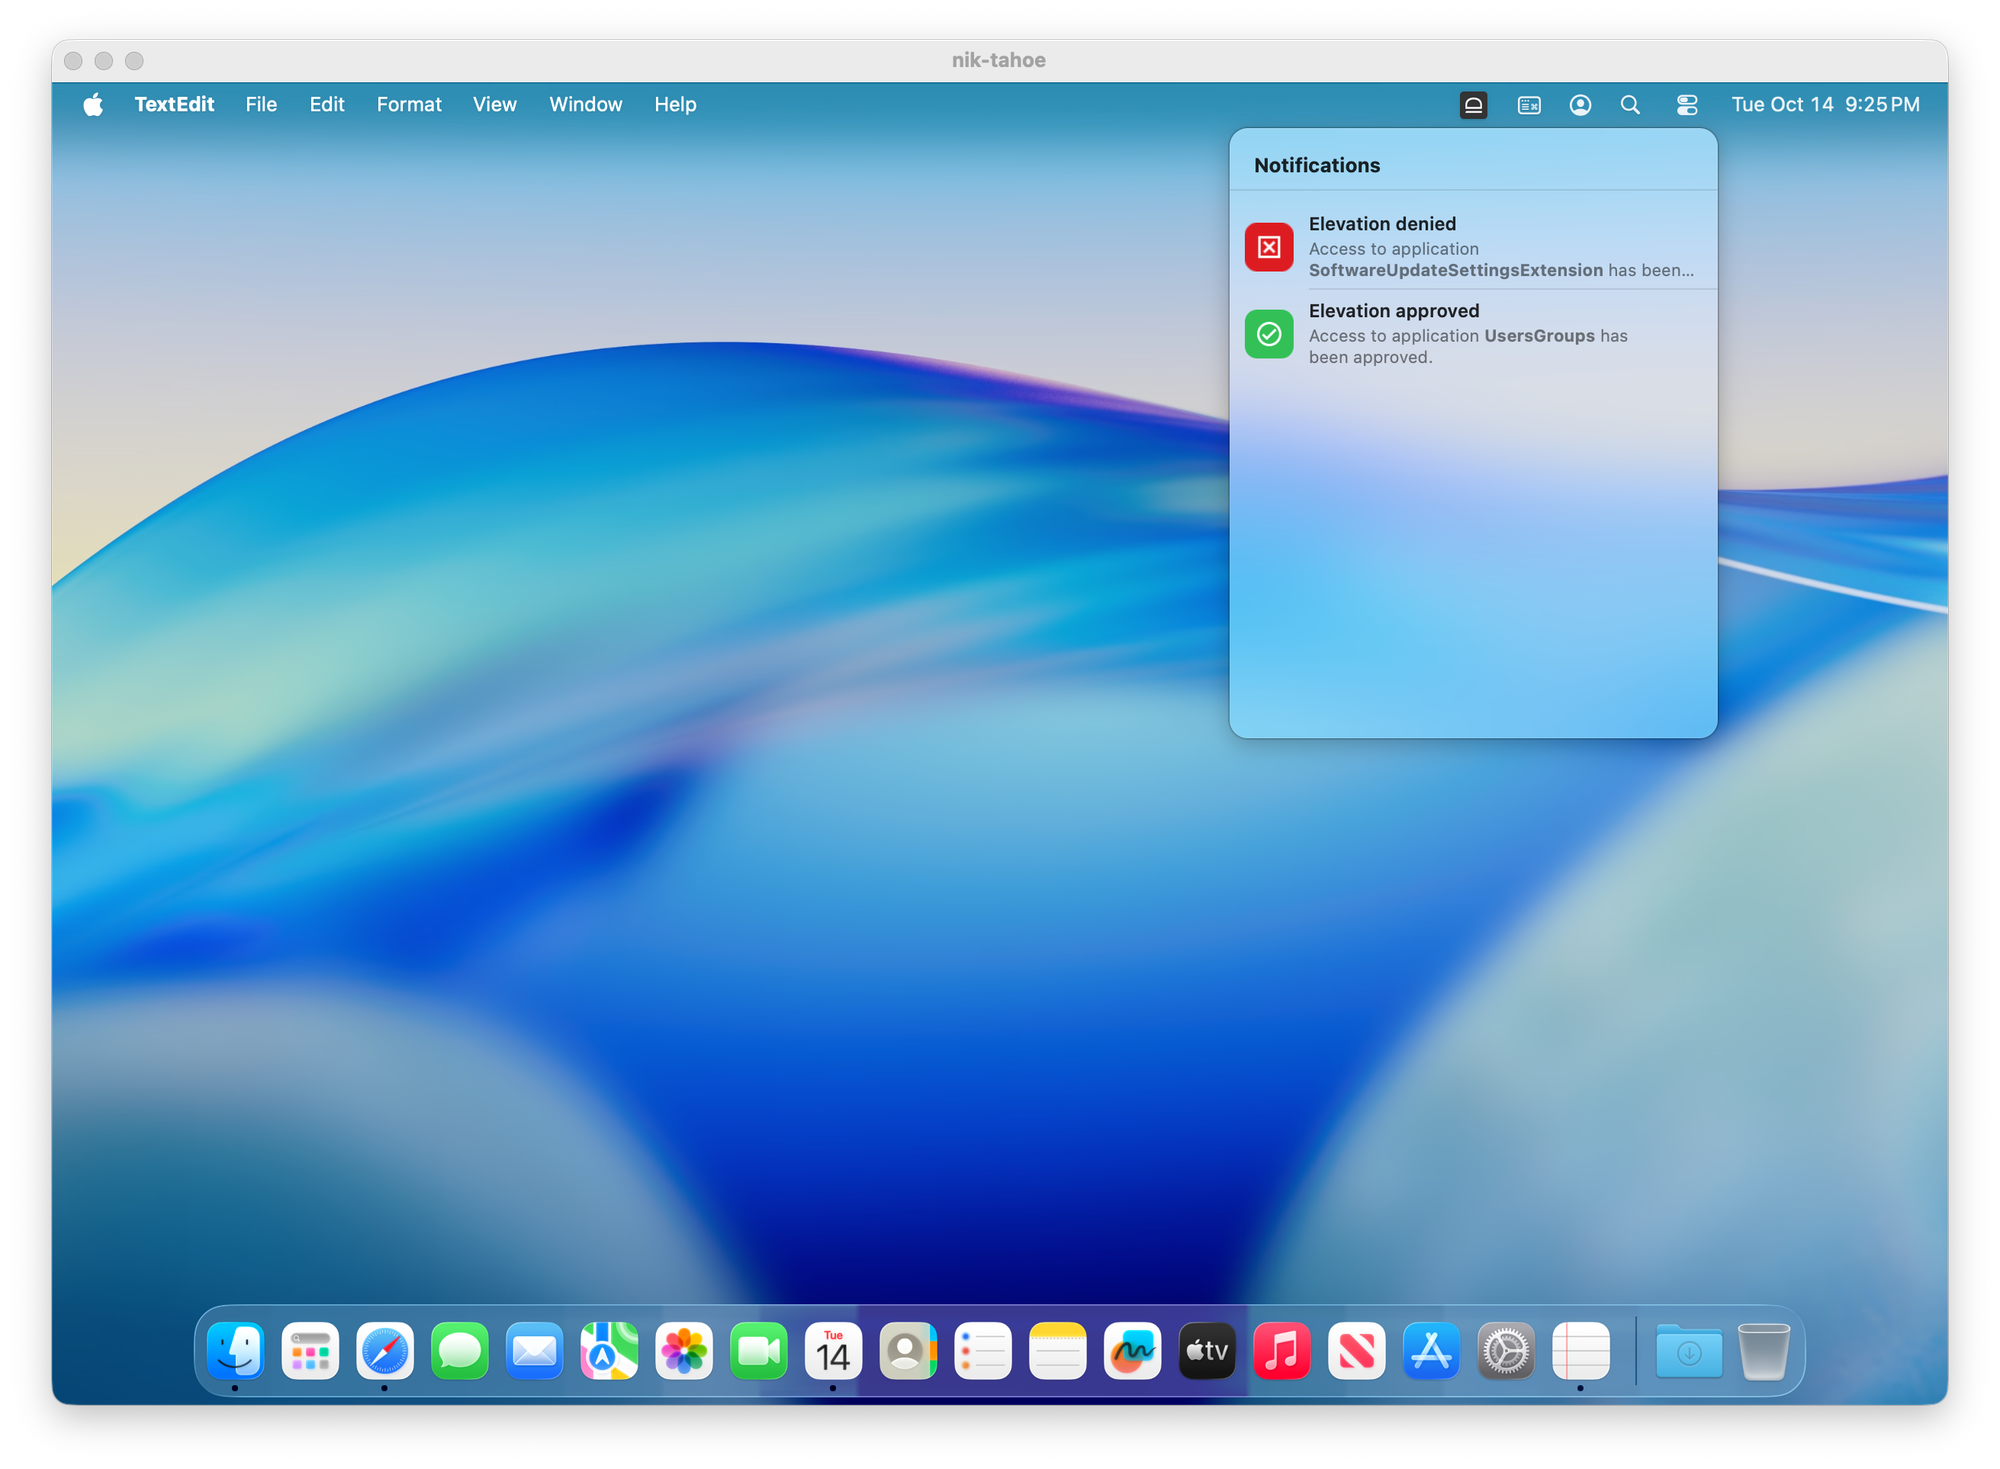The image size is (2000, 1469).
Task: Click the SoftwareUpdateSettingsExtension denied notification
Action: (x=1500, y=259)
